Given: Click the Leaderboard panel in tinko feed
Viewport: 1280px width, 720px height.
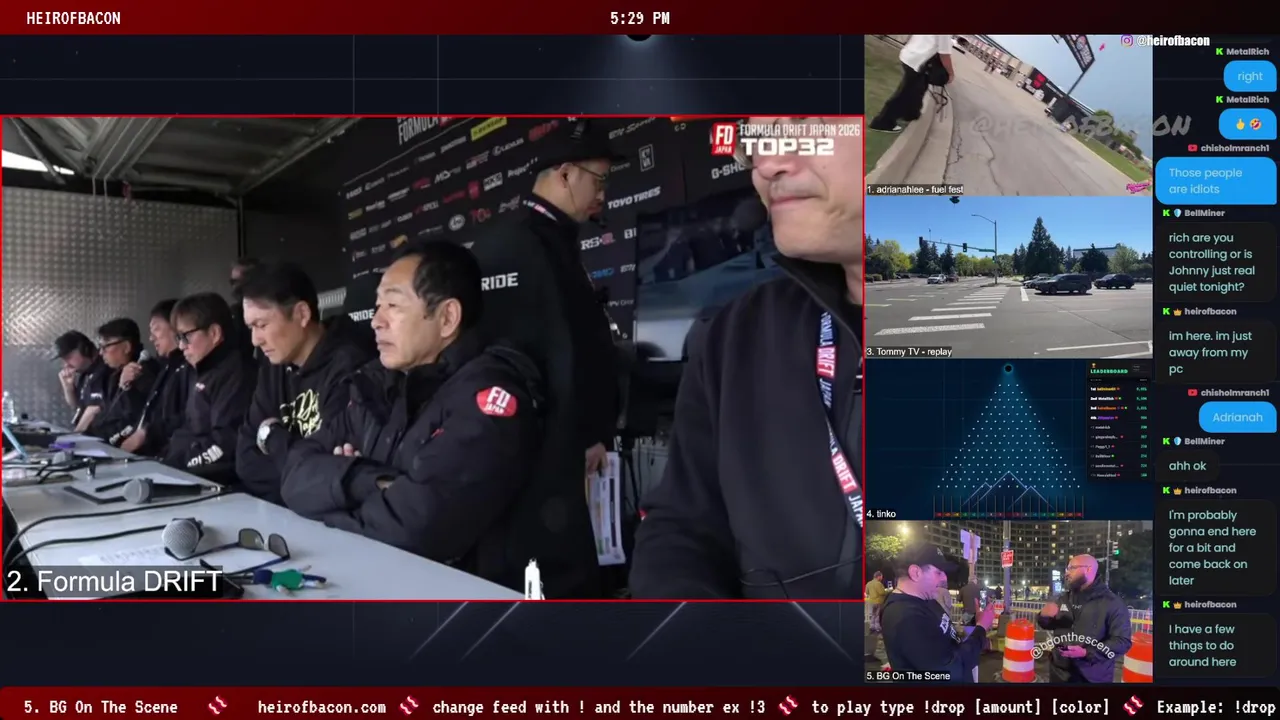Looking at the screenshot, I should [1118, 423].
